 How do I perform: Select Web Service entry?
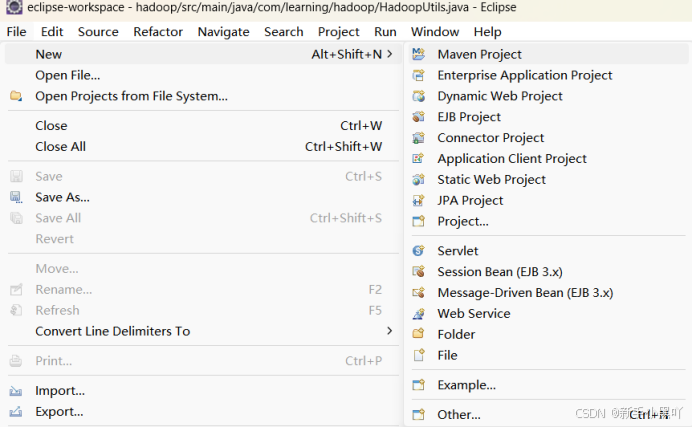tap(548, 313)
